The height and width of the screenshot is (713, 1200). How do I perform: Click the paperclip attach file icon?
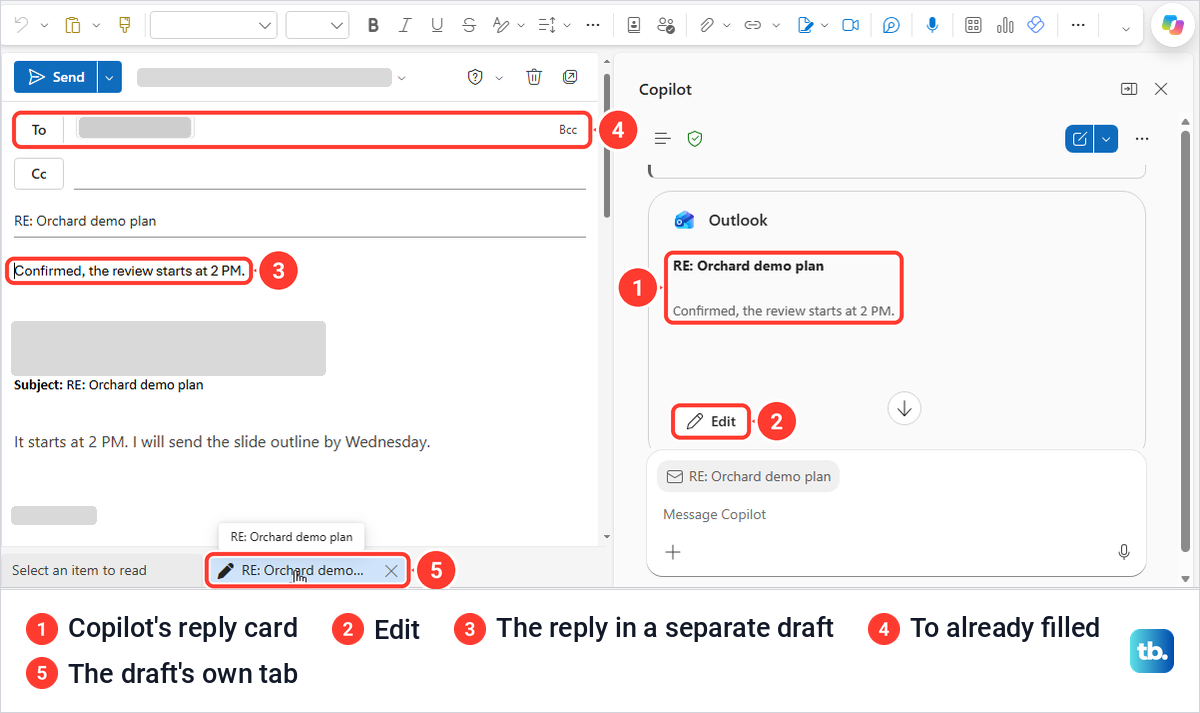(x=706, y=25)
